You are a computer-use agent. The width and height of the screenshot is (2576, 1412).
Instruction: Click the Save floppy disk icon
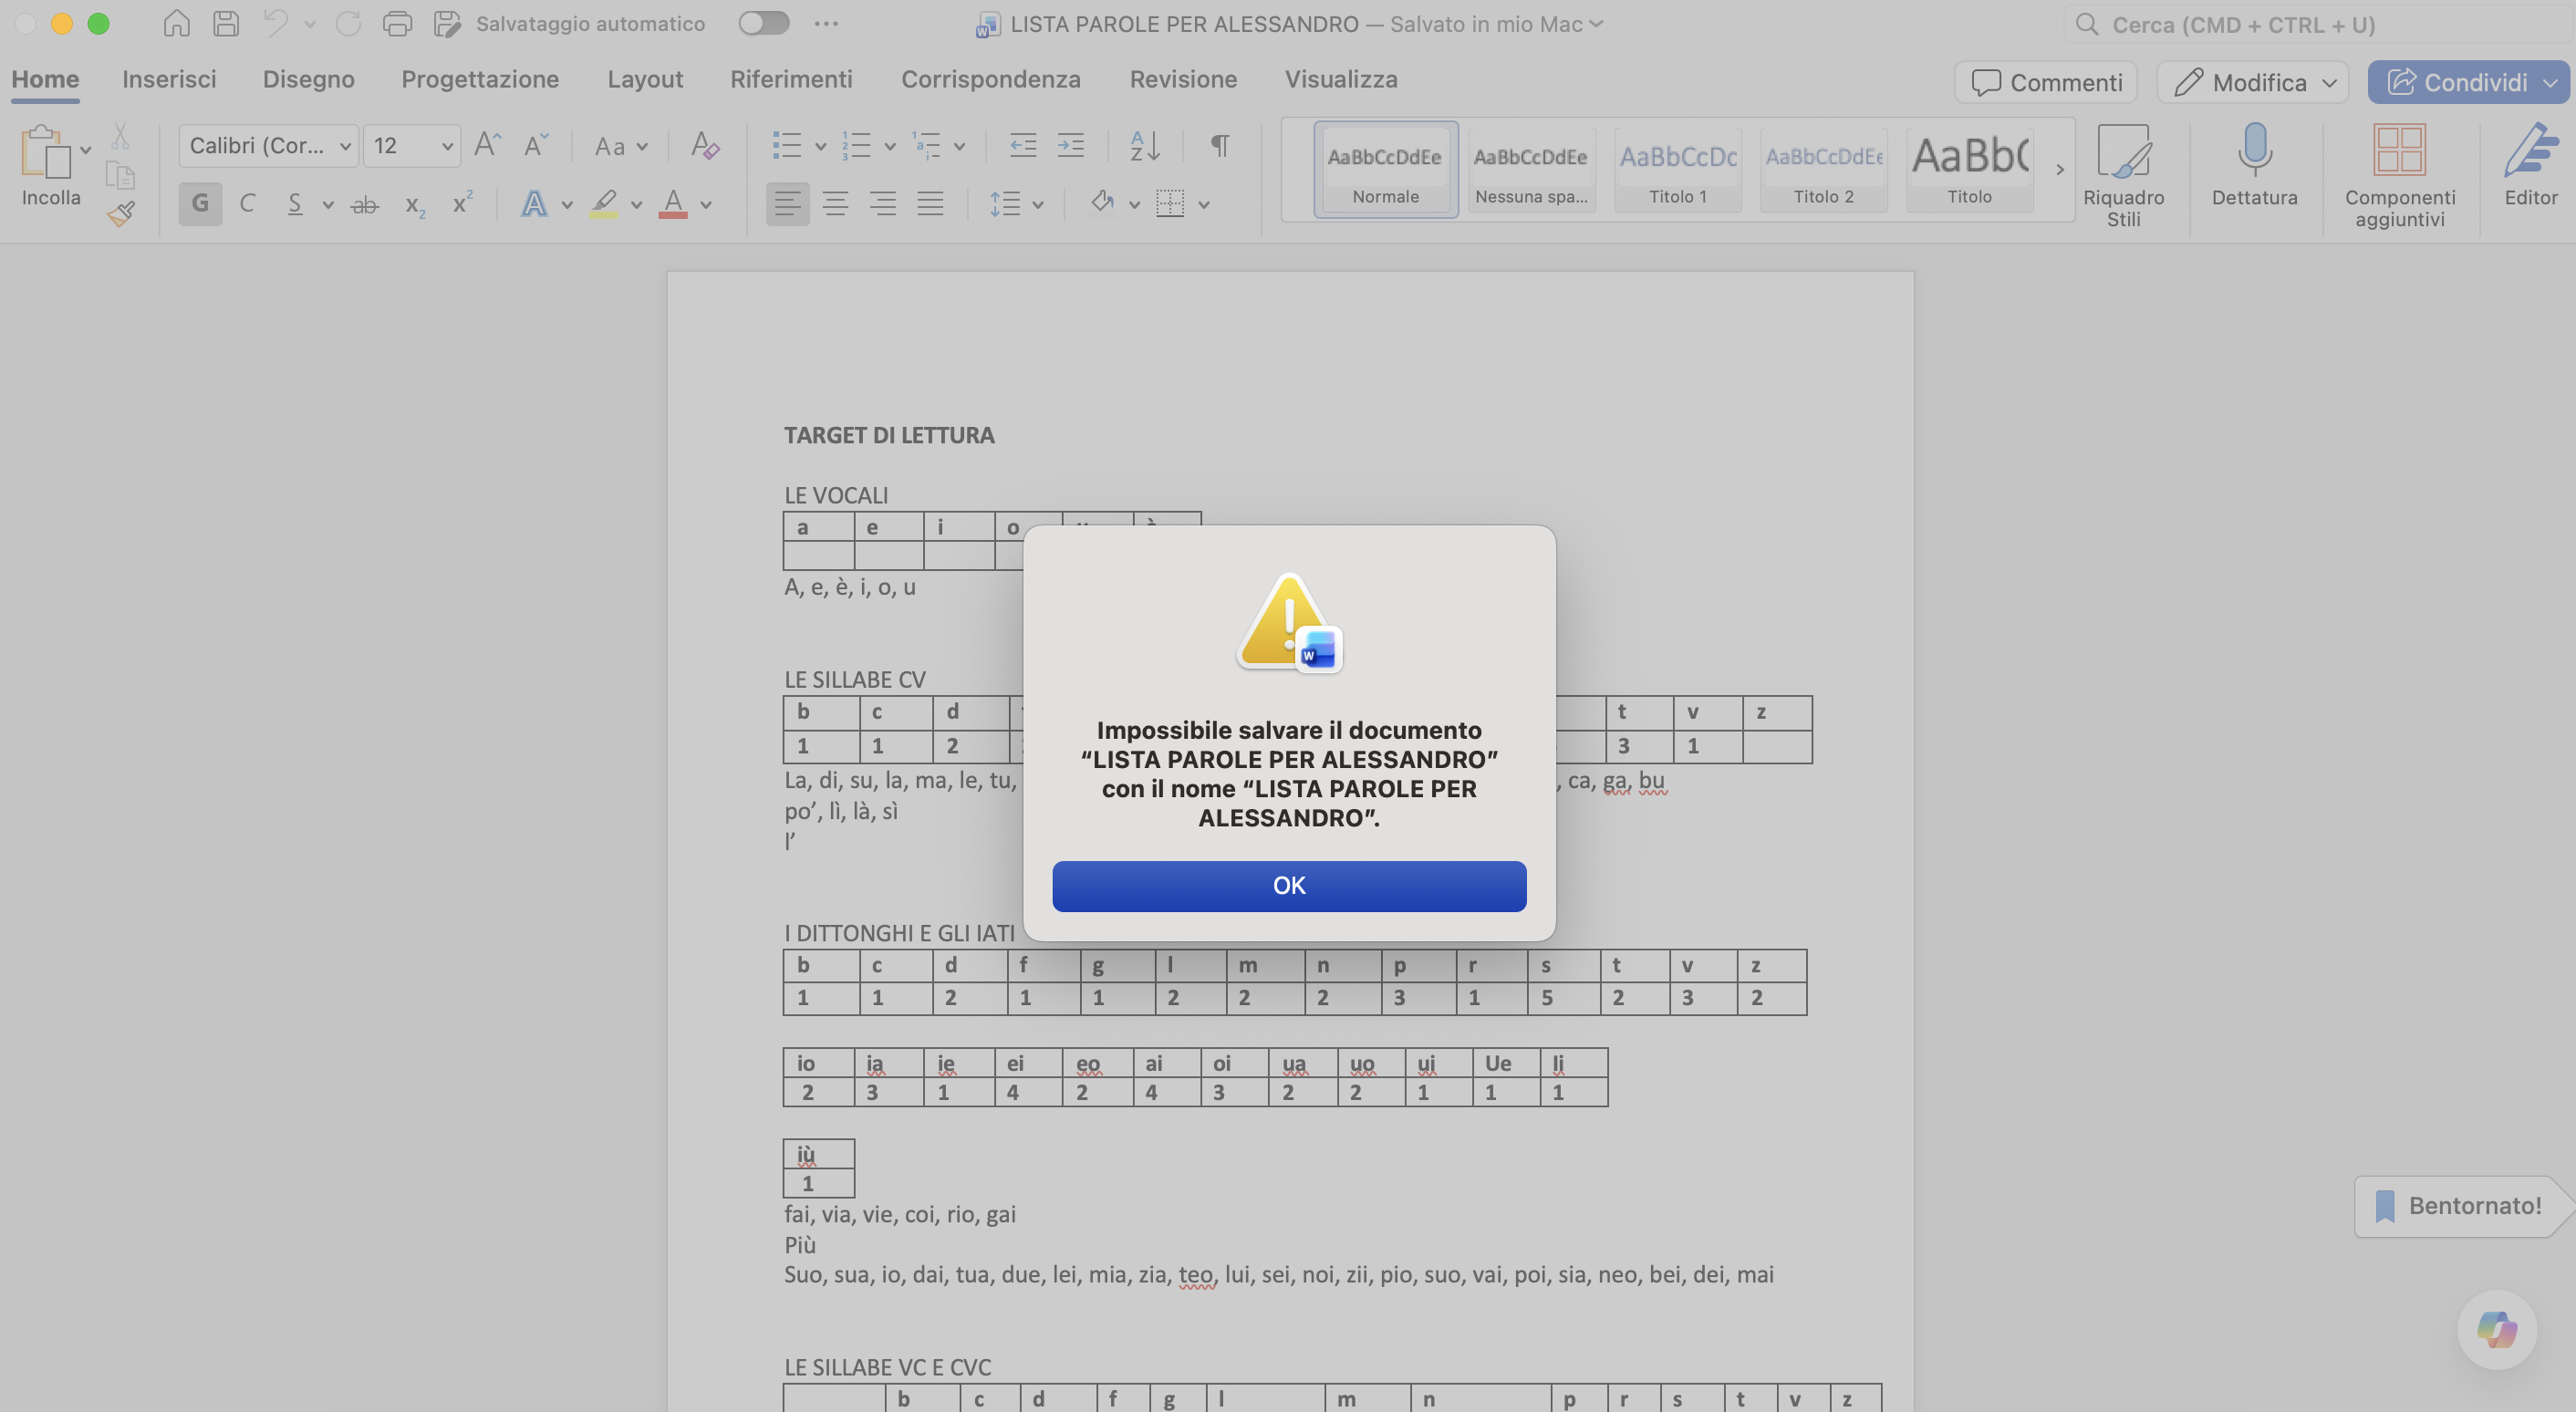click(x=226, y=23)
